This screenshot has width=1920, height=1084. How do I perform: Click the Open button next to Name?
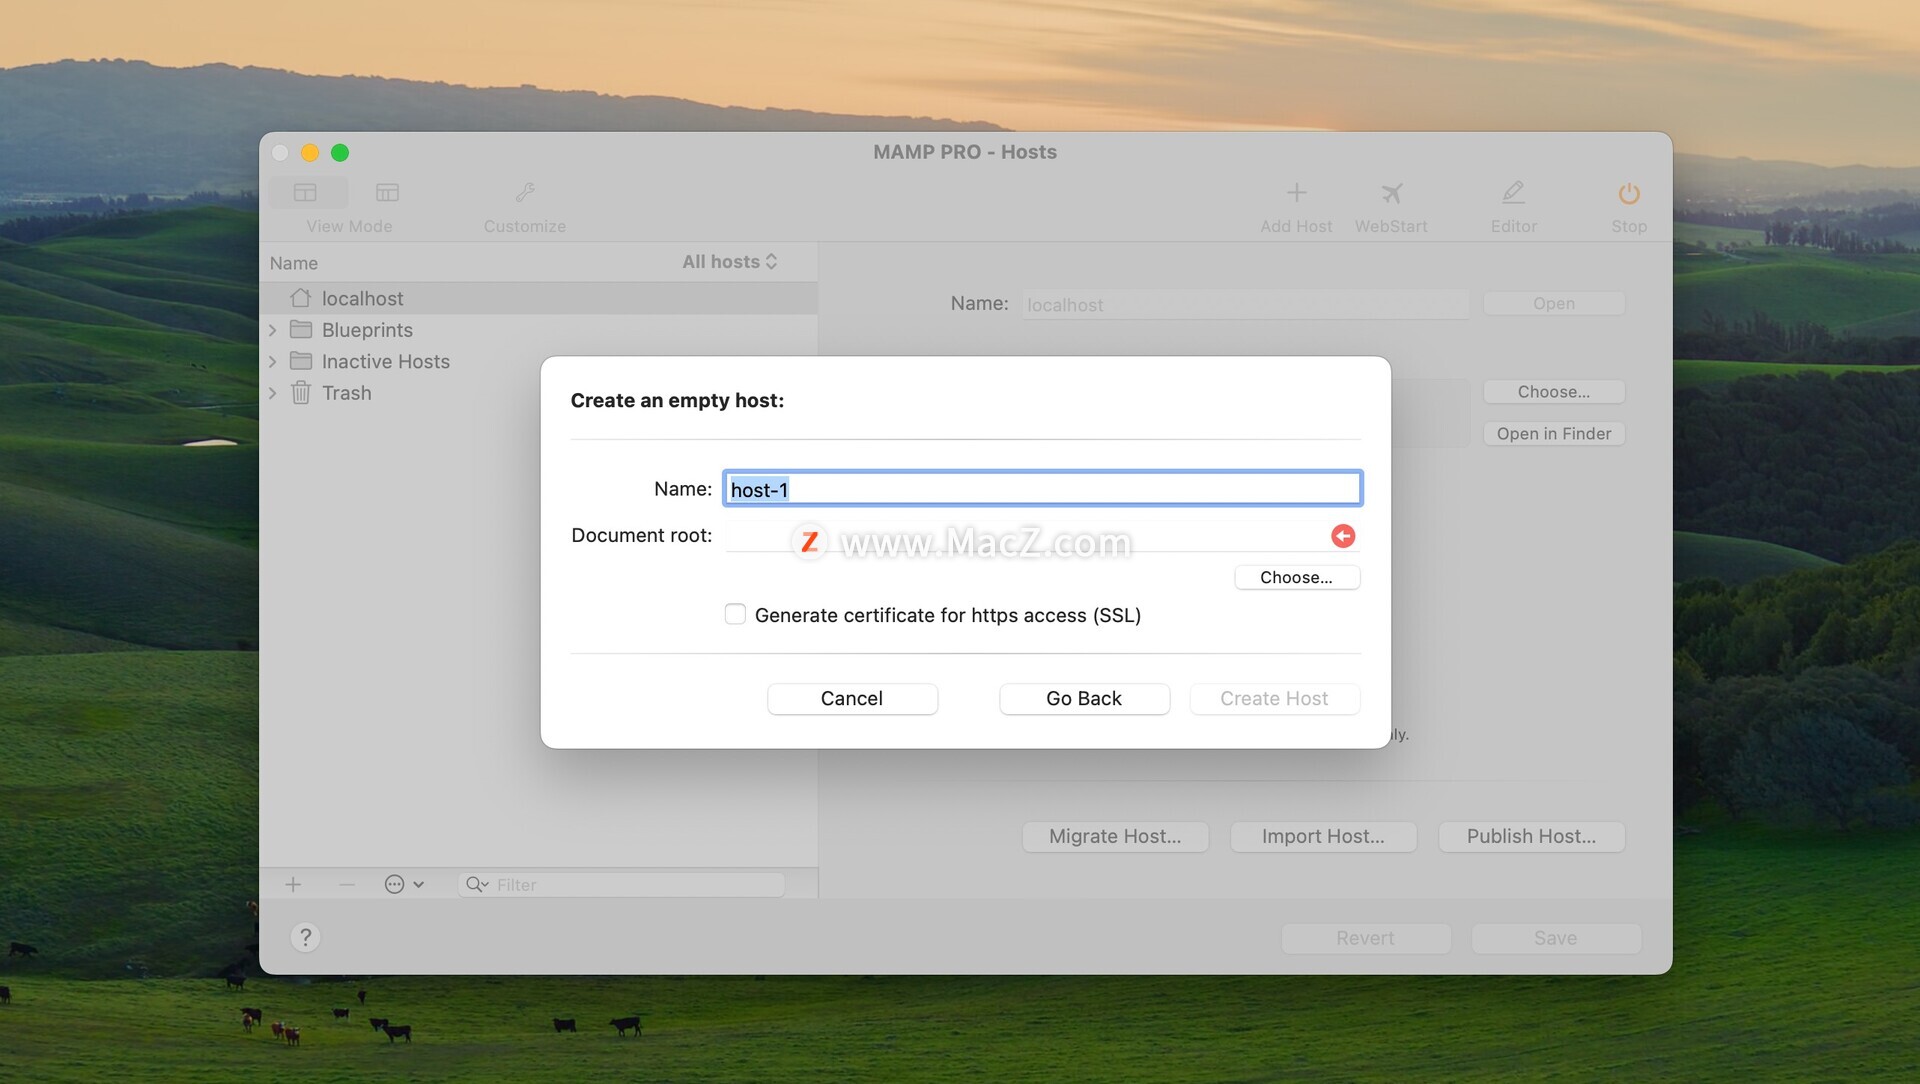click(x=1554, y=303)
